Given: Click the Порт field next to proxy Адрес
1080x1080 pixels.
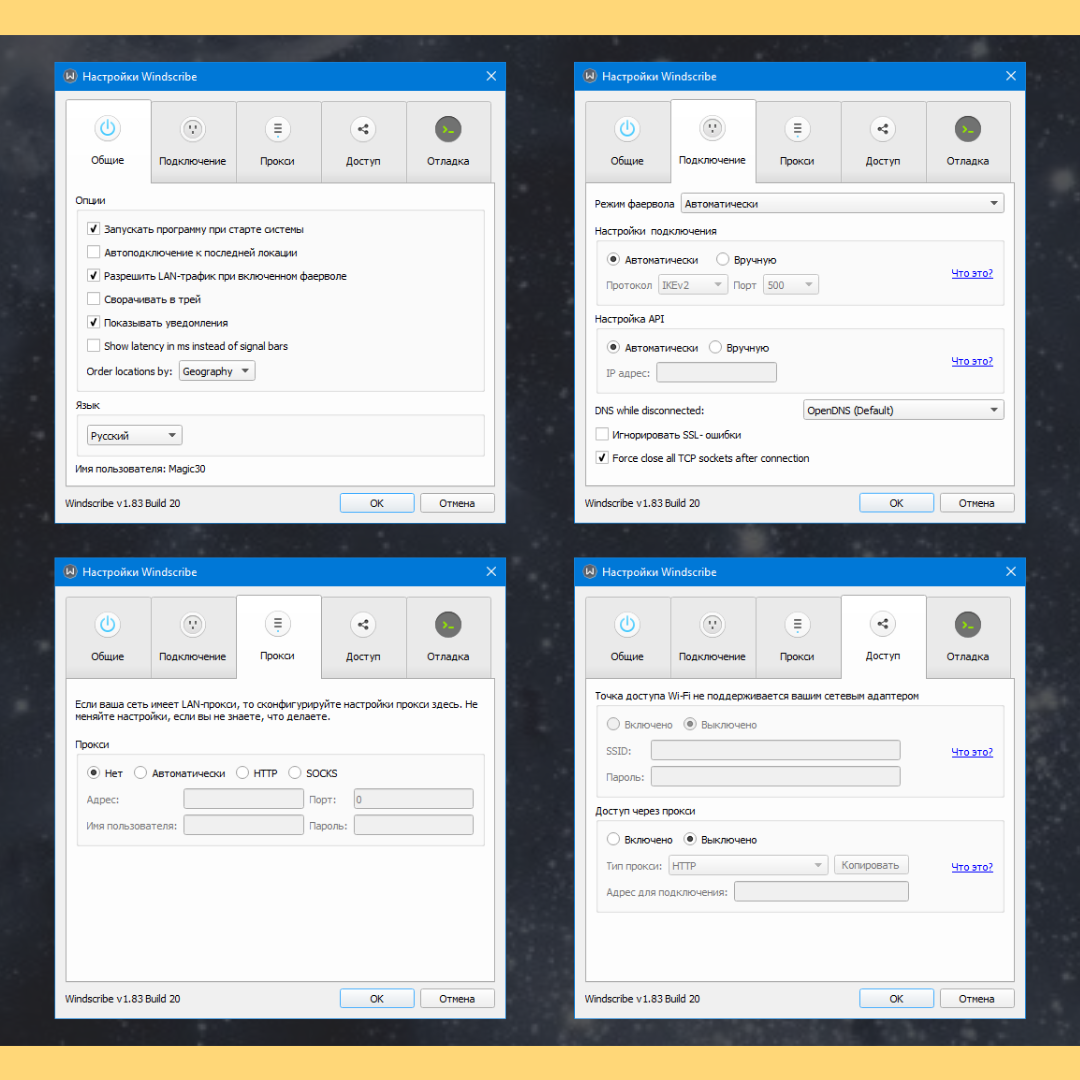Looking at the screenshot, I should (413, 799).
